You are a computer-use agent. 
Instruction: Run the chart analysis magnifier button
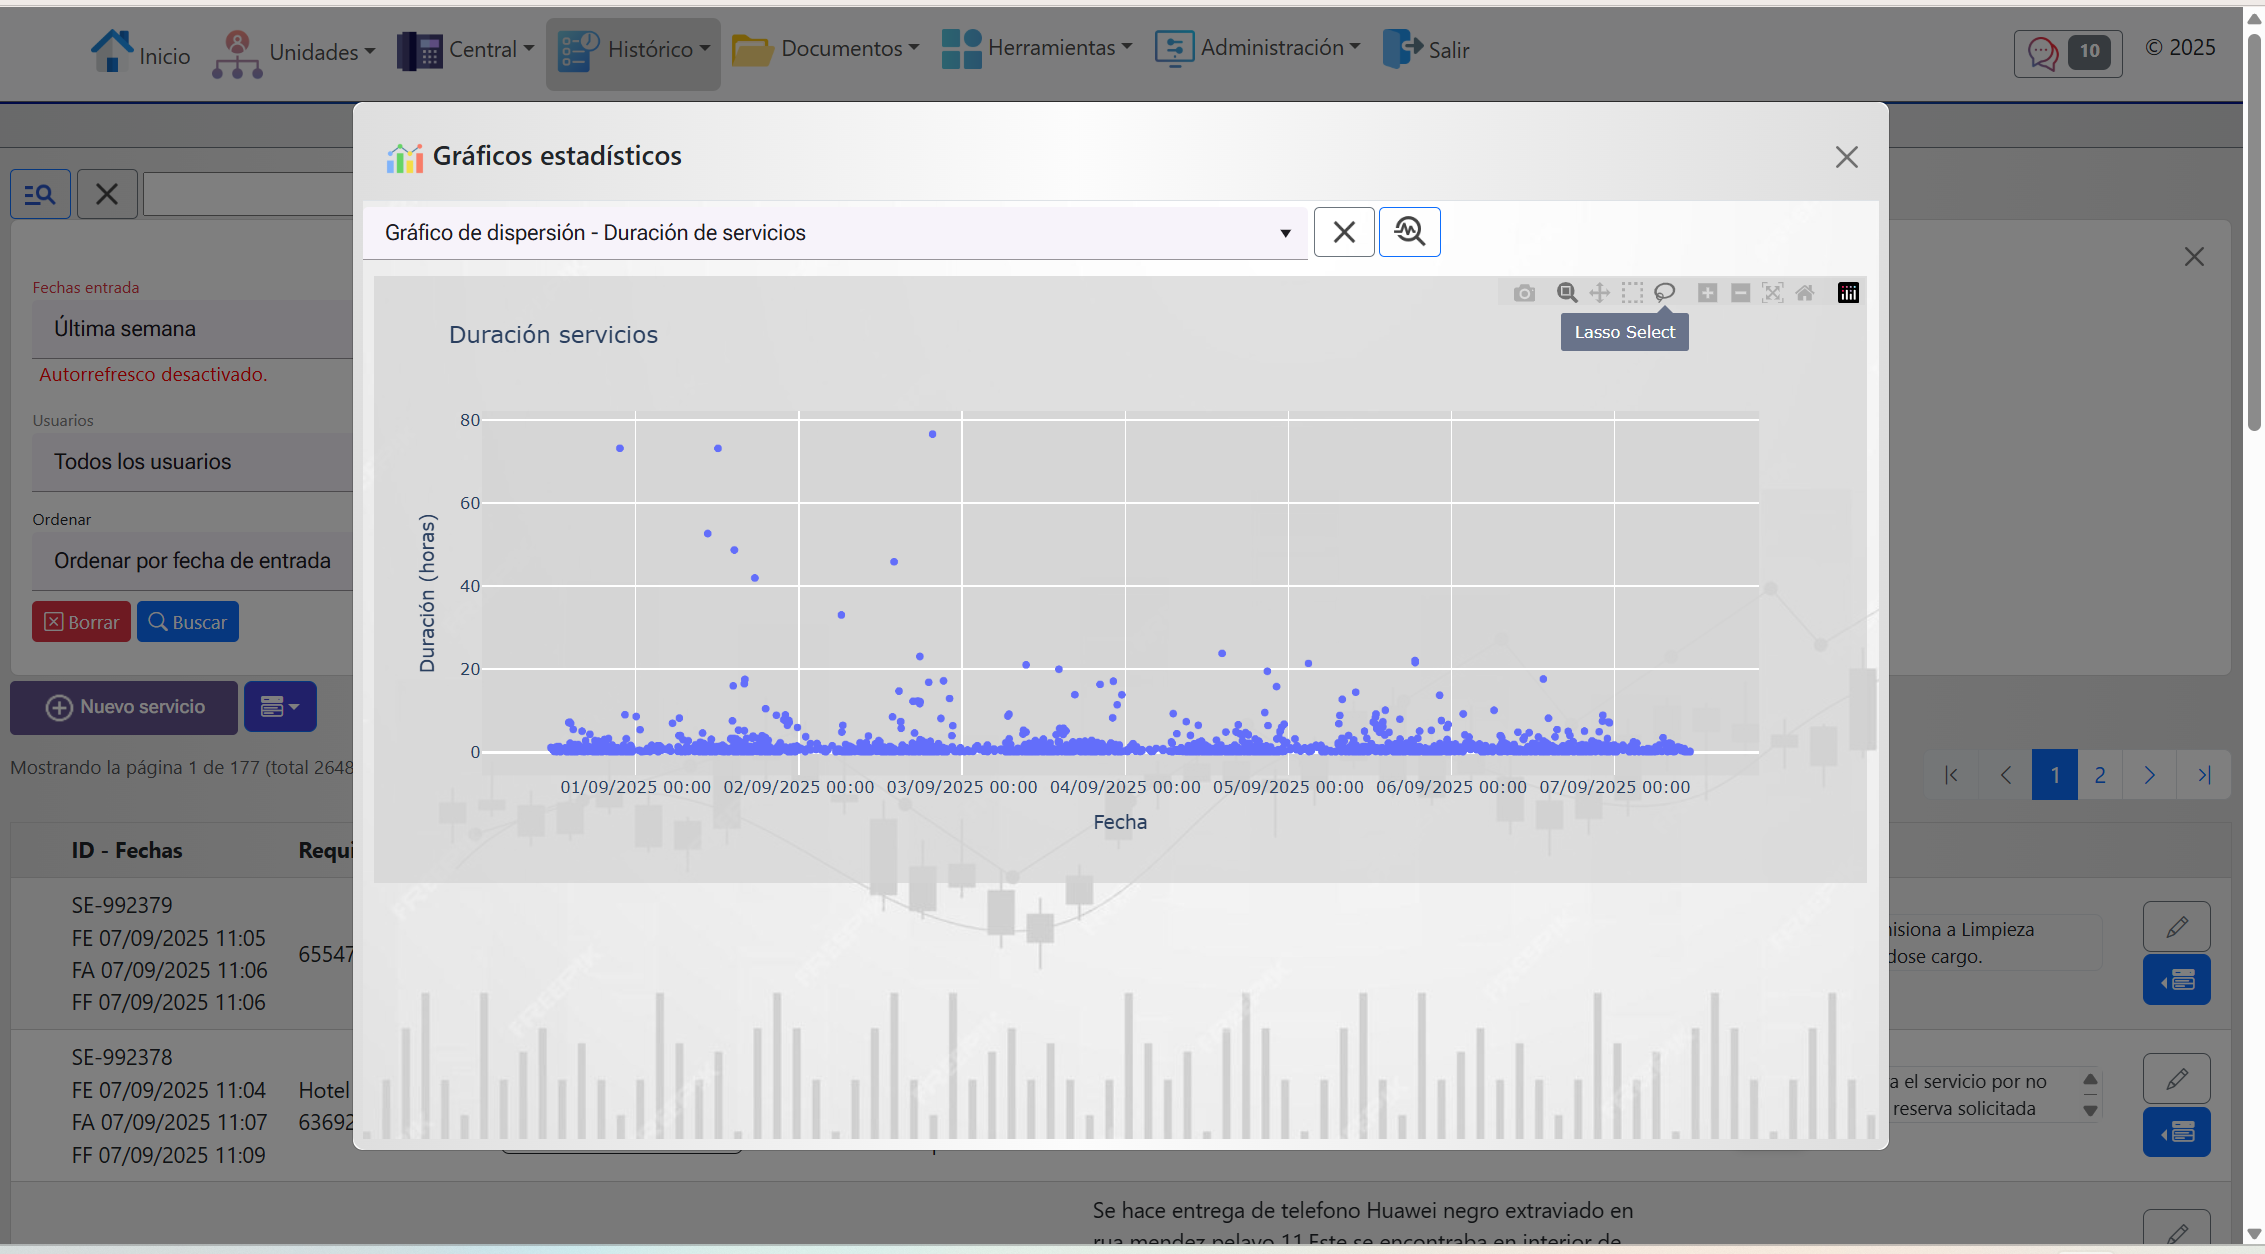1409,232
